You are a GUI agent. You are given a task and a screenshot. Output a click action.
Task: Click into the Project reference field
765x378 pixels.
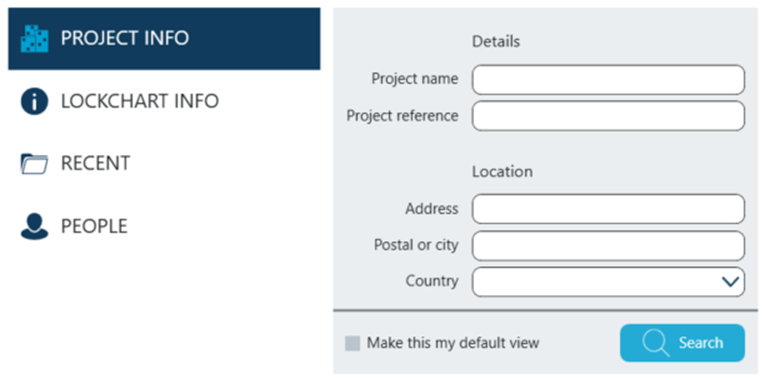[608, 116]
